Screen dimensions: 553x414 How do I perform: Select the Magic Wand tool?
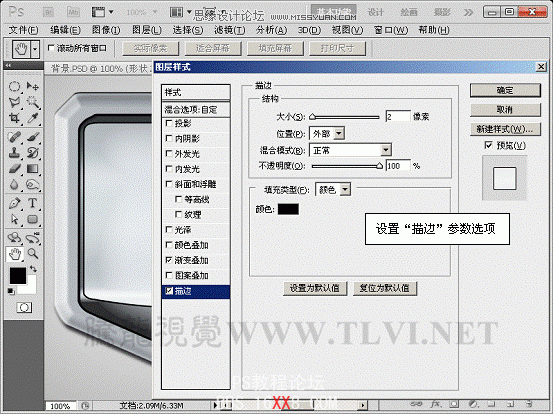[x=32, y=102]
